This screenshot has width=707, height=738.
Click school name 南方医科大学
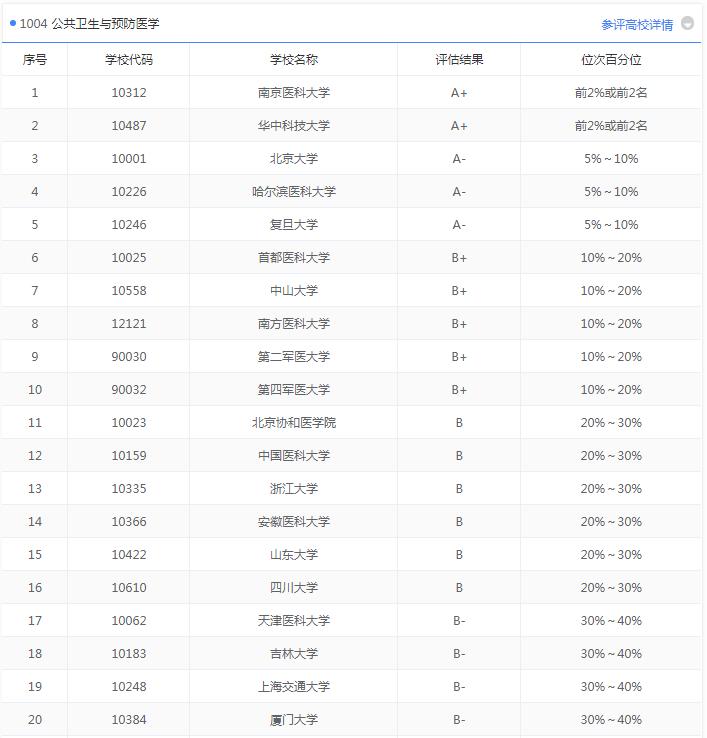(294, 323)
